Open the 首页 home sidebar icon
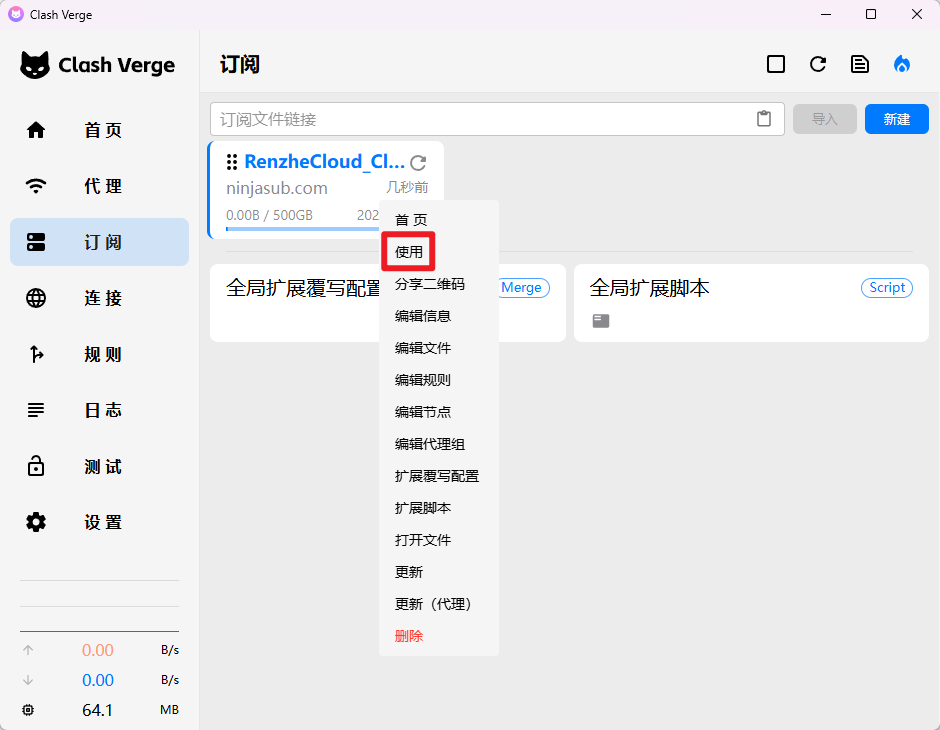Image resolution: width=940 pixels, height=730 pixels. [36, 130]
